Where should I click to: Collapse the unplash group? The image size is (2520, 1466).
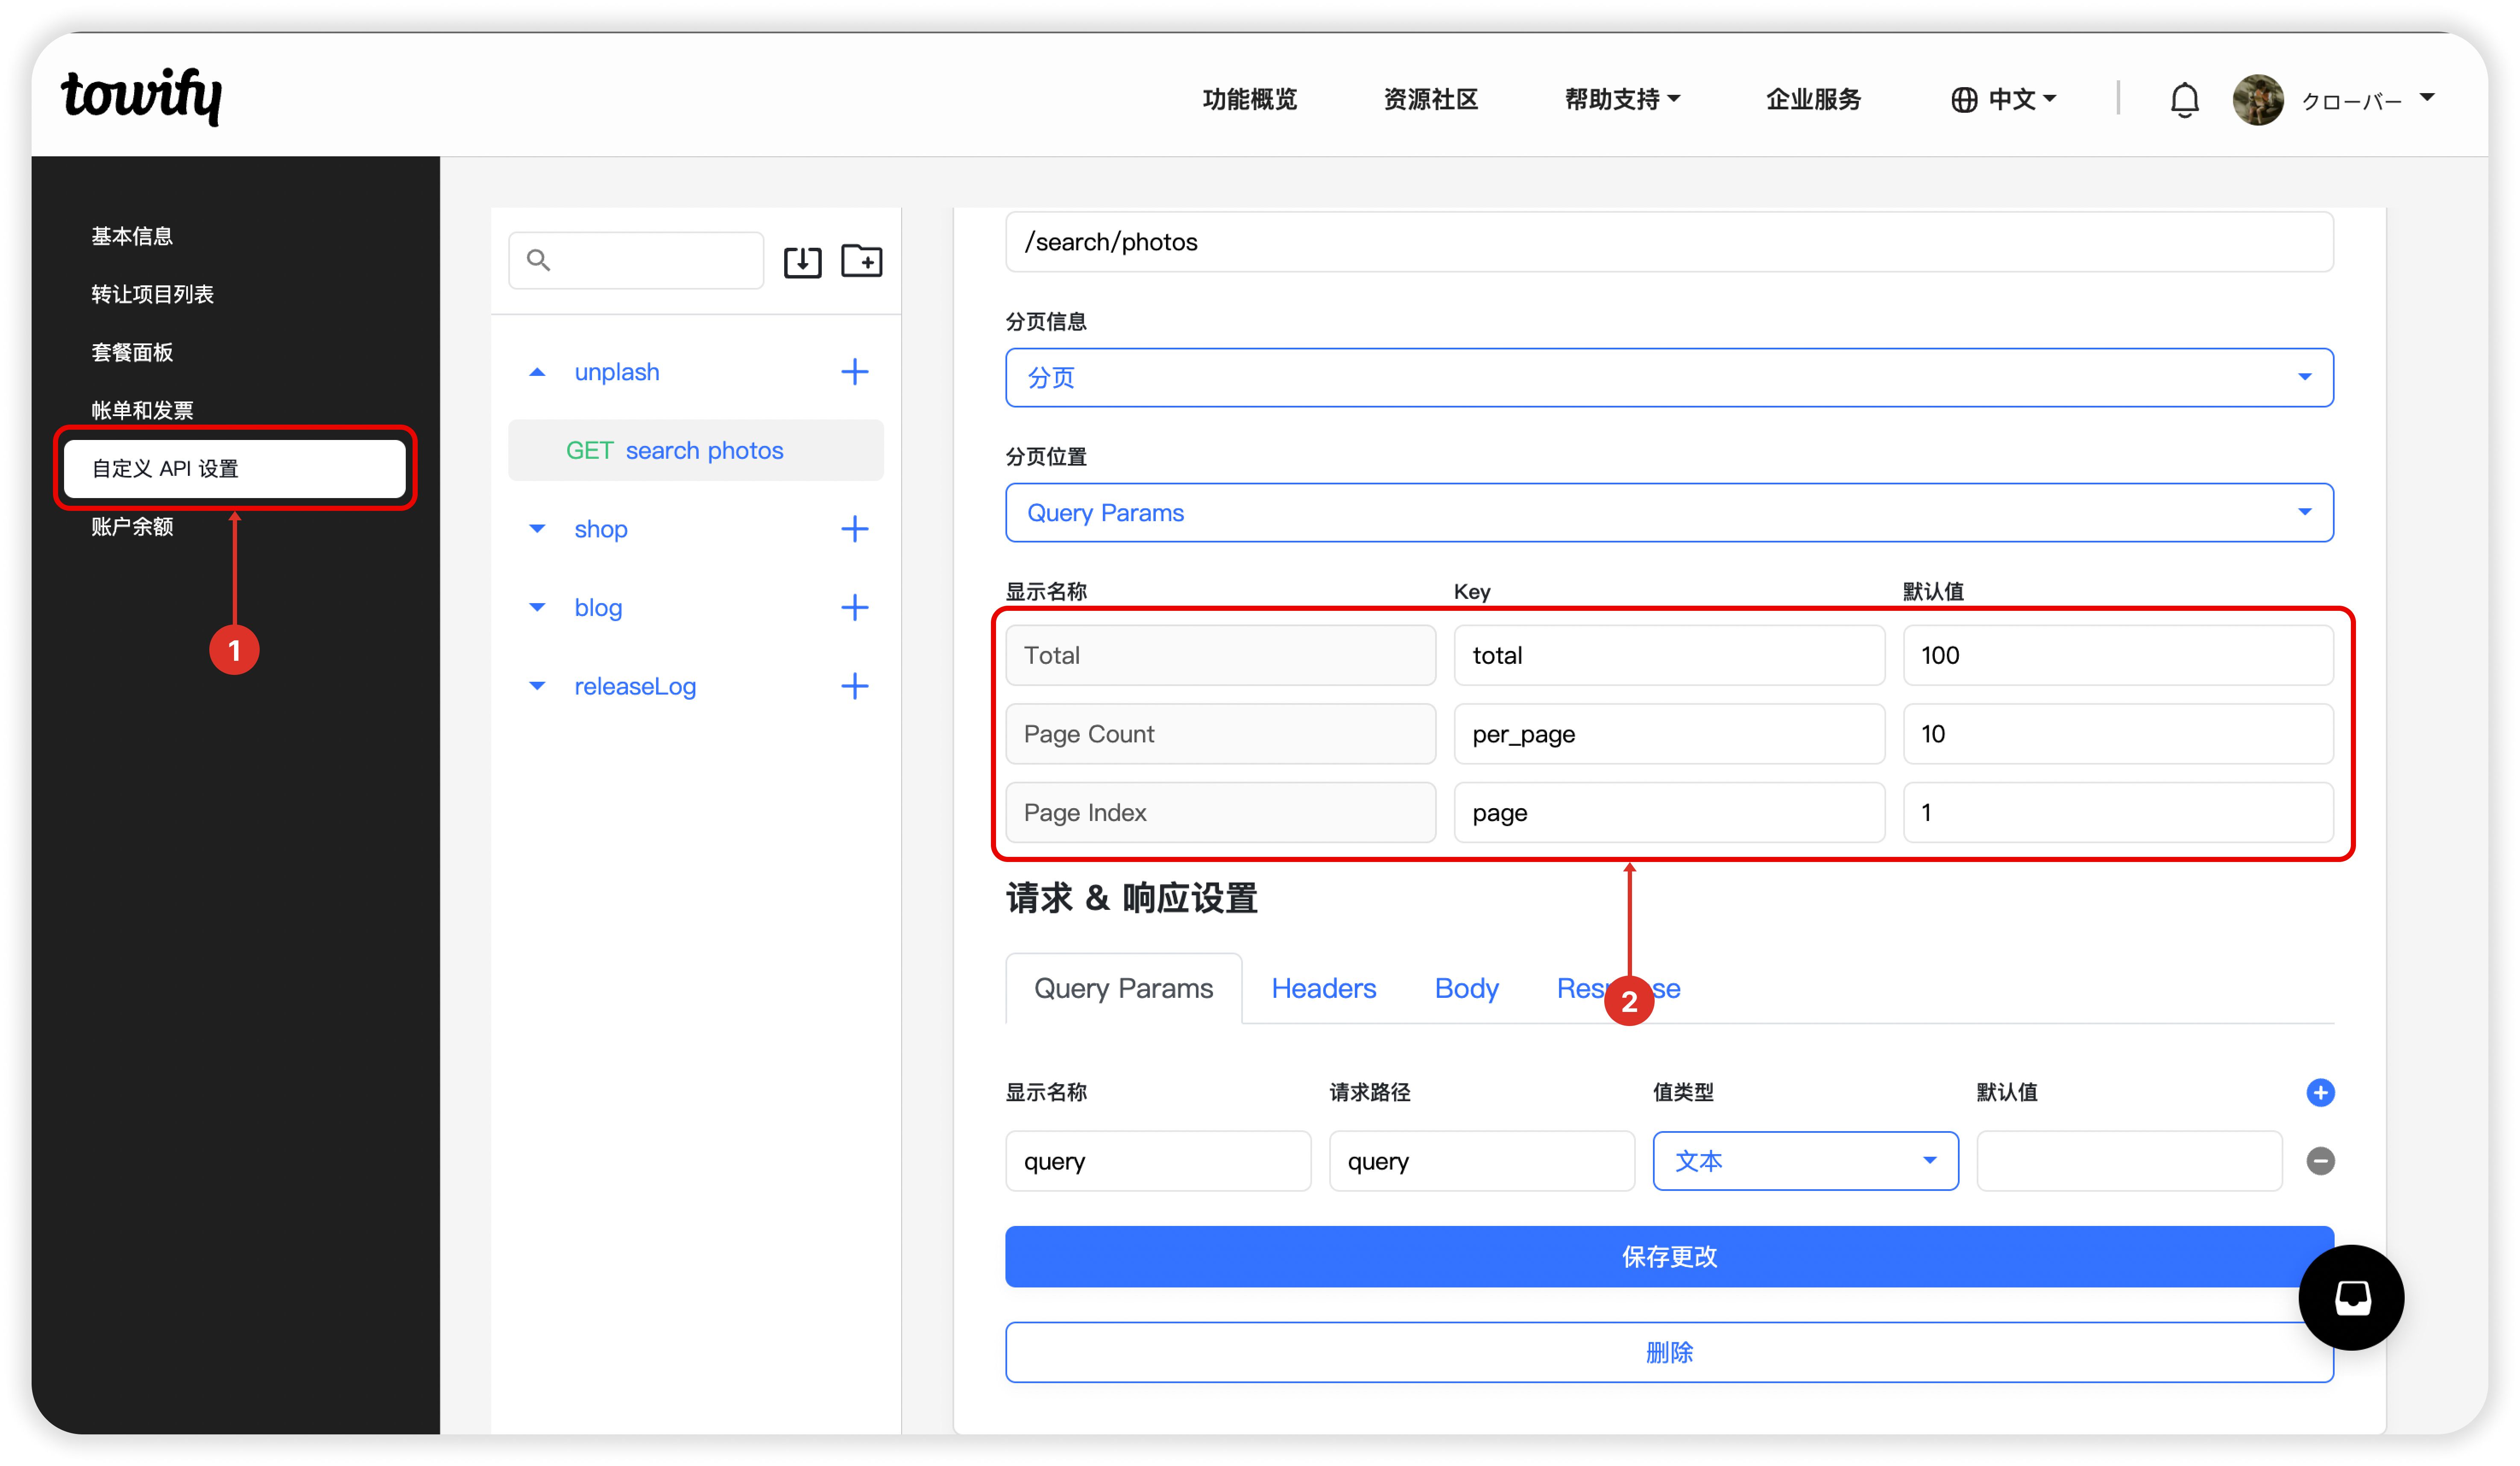pos(537,372)
